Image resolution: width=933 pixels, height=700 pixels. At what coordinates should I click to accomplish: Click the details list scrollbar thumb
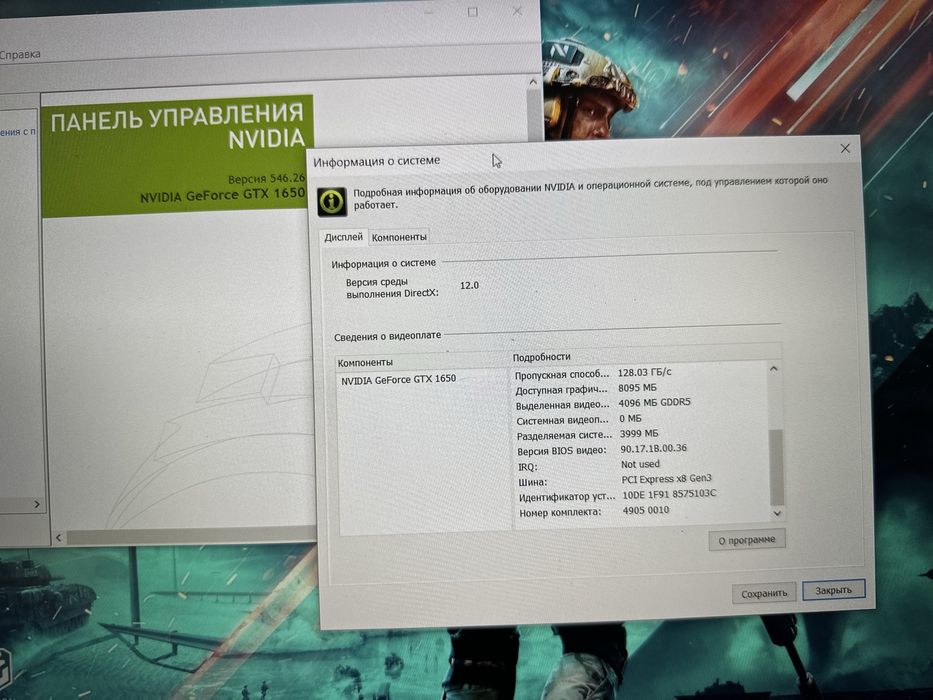[x=776, y=466]
